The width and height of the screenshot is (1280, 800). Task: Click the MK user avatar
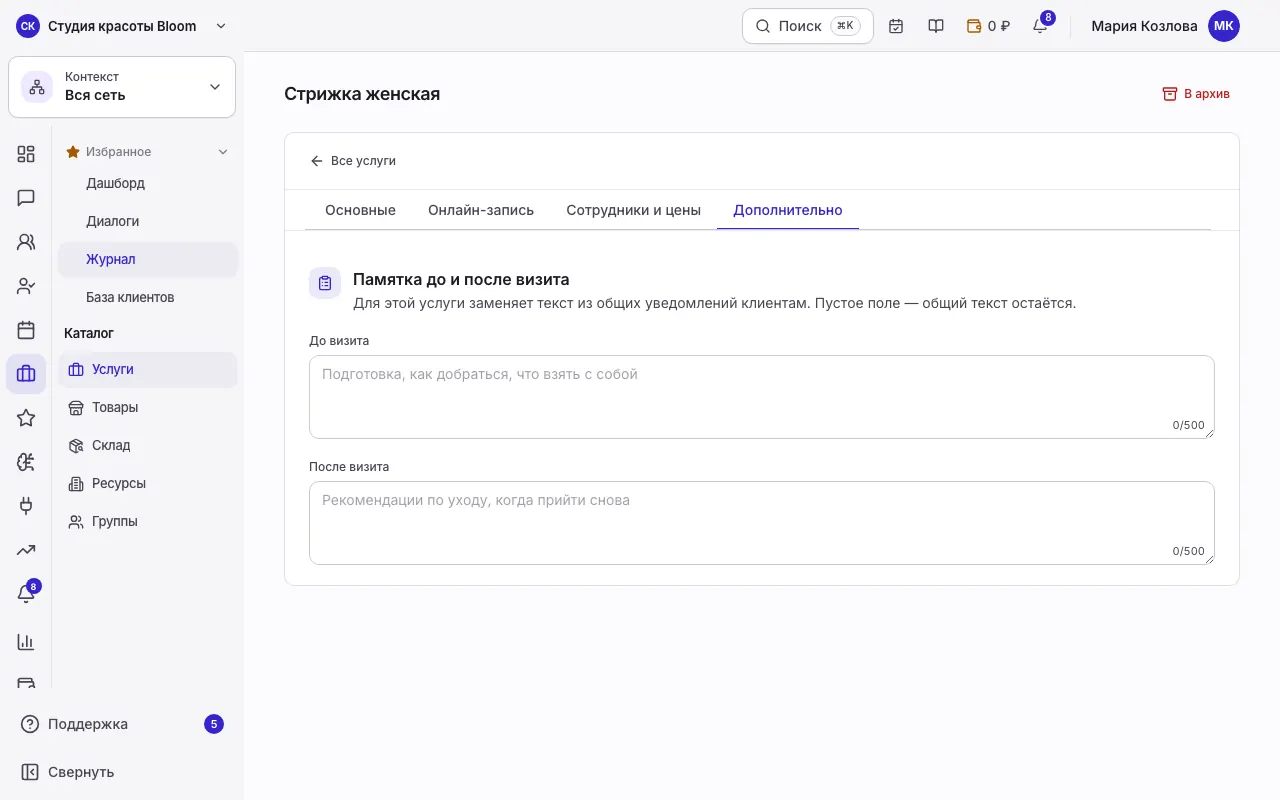click(1224, 26)
